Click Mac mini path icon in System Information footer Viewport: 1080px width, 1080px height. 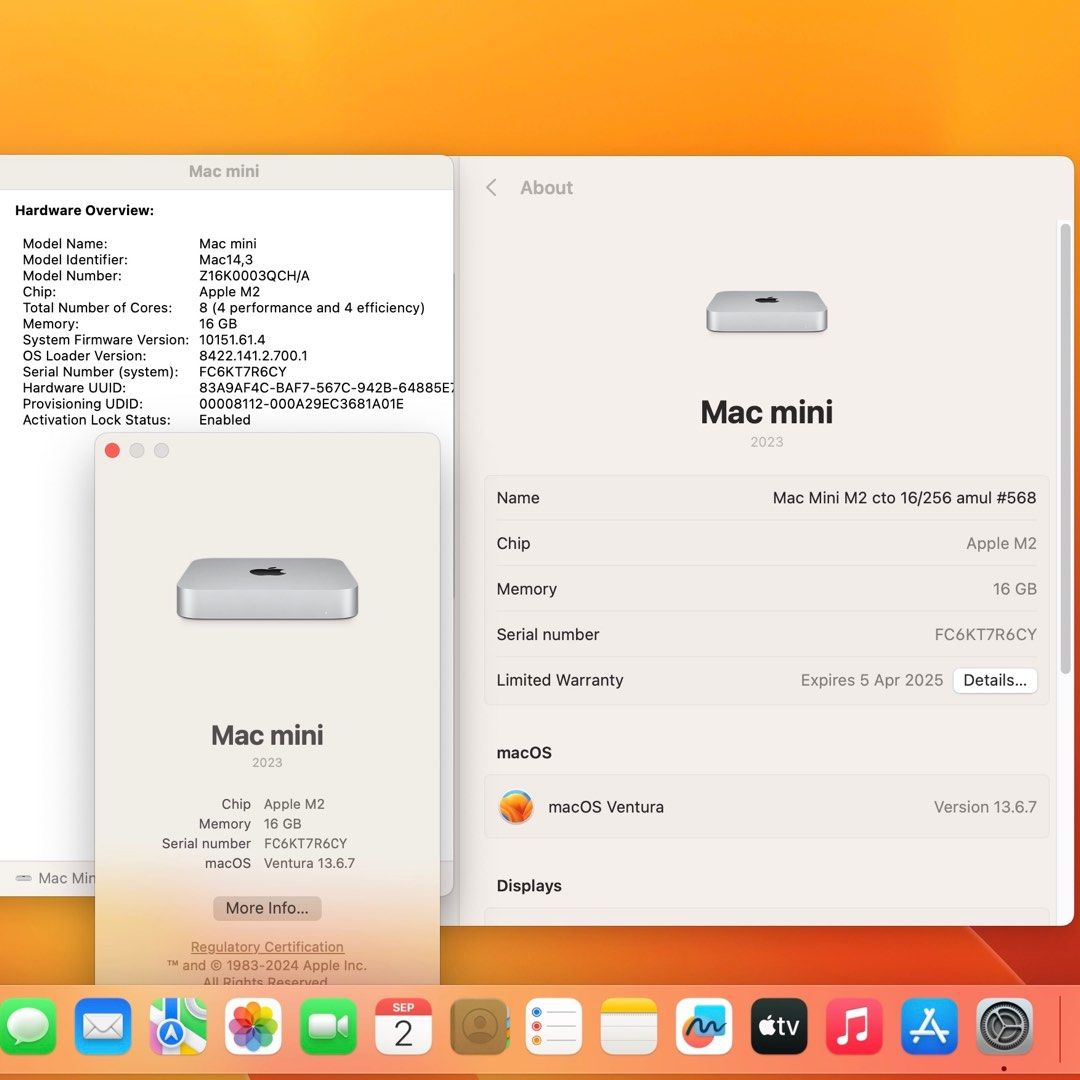tap(23, 878)
